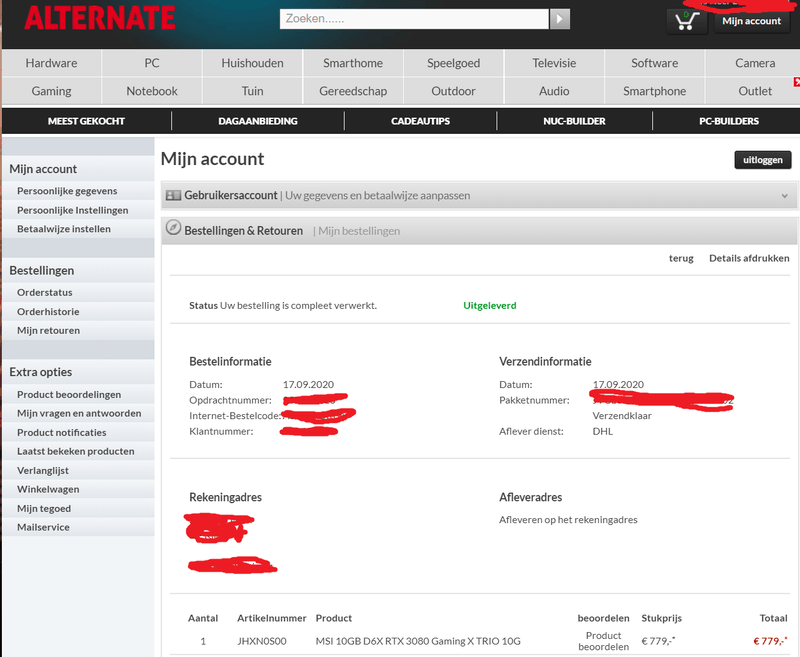Click the Bestellingen & Retouren header

[x=243, y=231]
